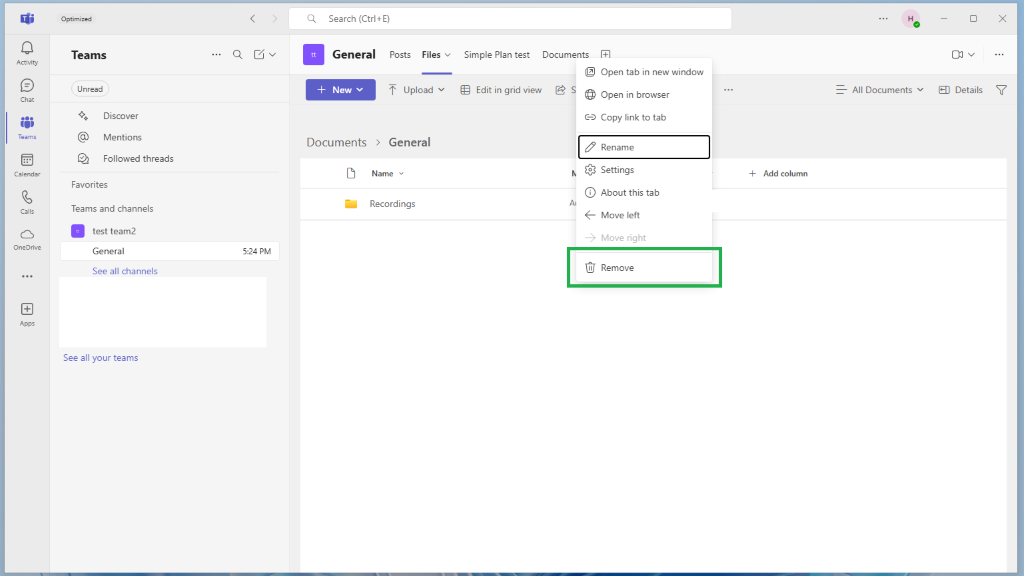Click the Add column button
1024x576 pixels.
778,174
